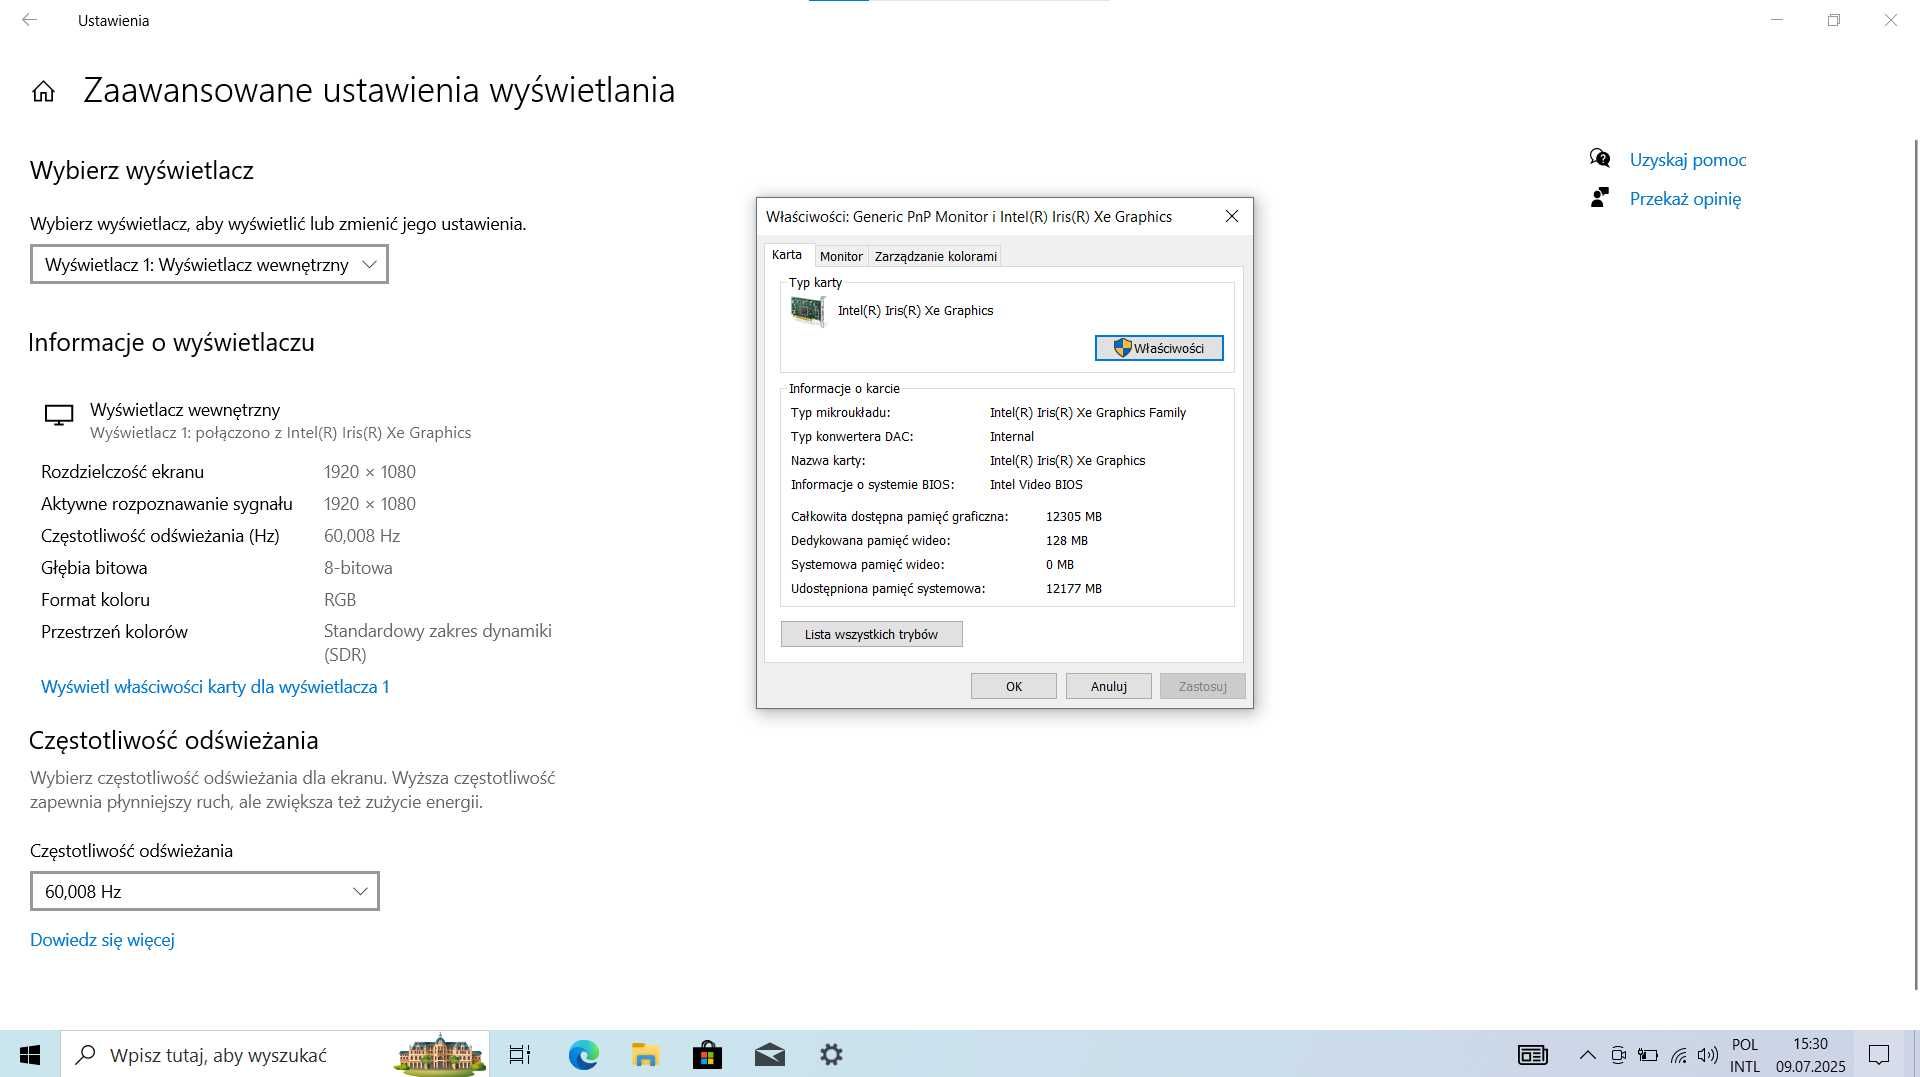The image size is (1920, 1077).
Task: Open Task View on the taskbar
Action: click(520, 1054)
